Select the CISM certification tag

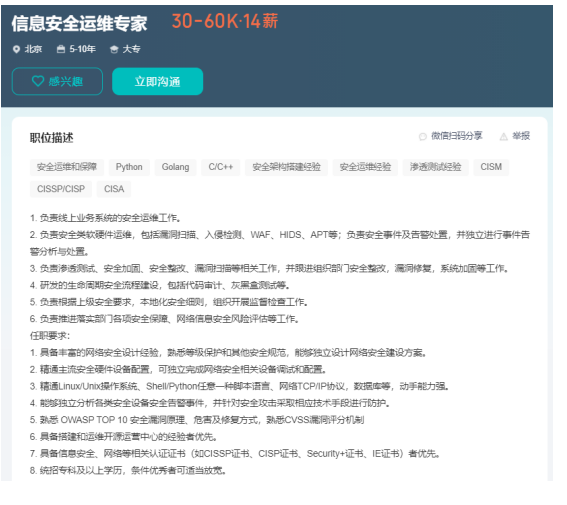(491, 167)
